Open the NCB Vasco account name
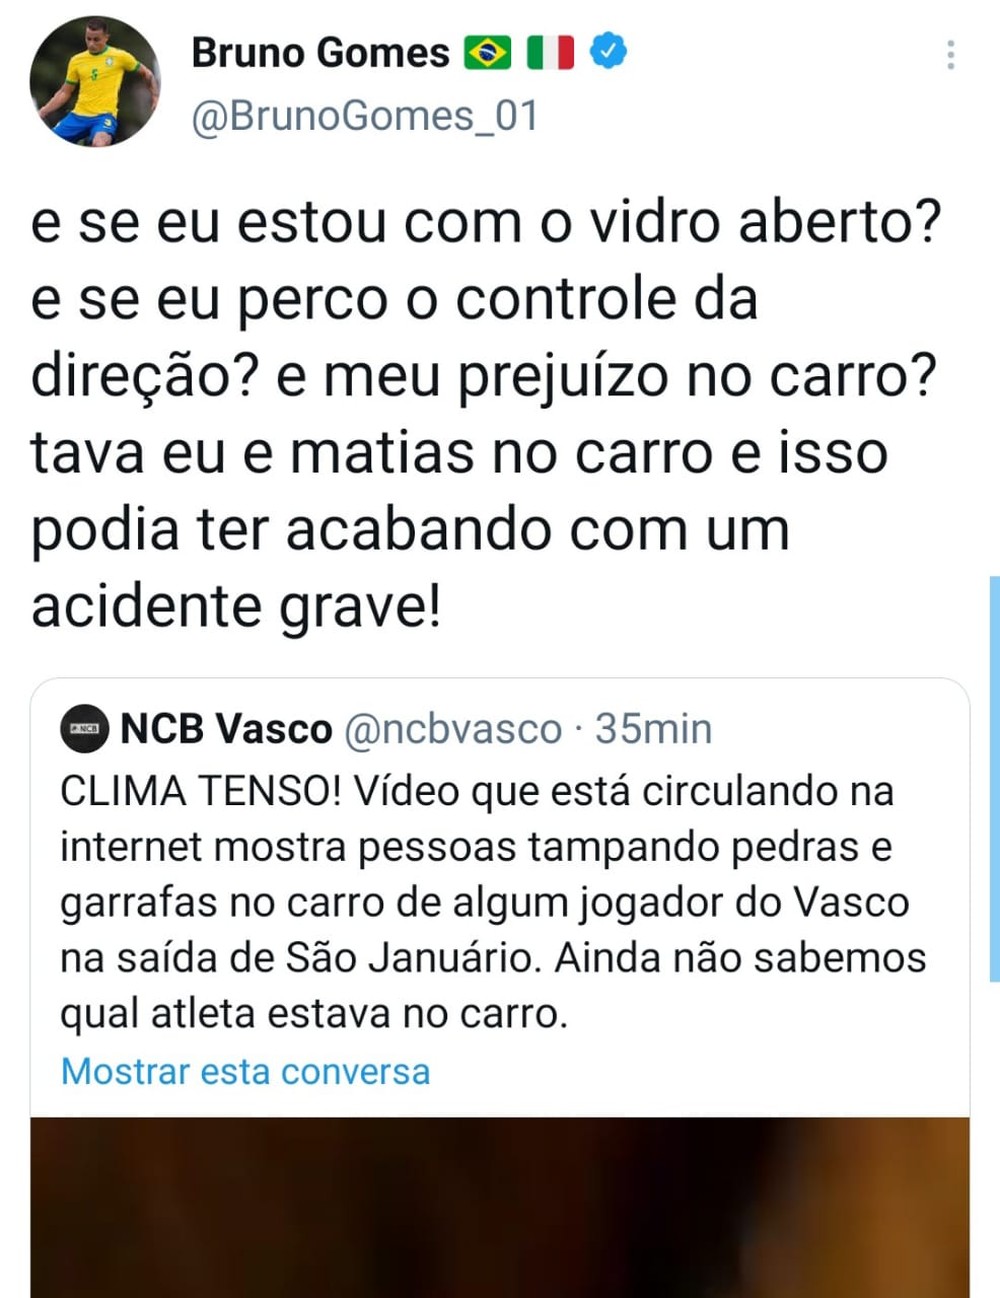1000x1298 pixels. click(226, 729)
